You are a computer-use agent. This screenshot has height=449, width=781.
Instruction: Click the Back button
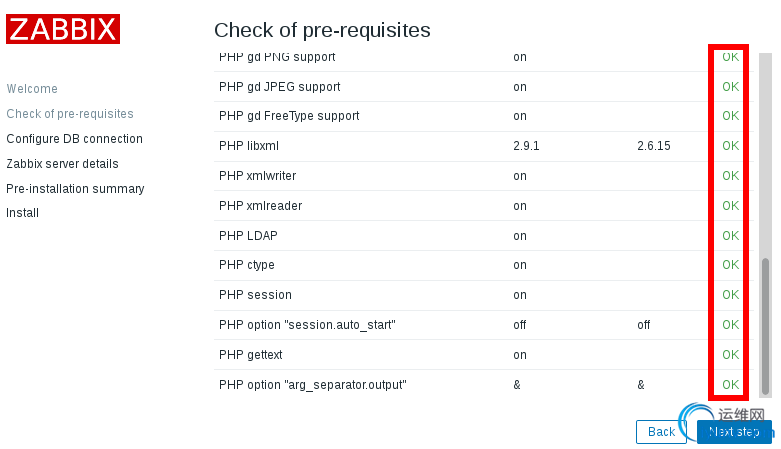tap(661, 431)
